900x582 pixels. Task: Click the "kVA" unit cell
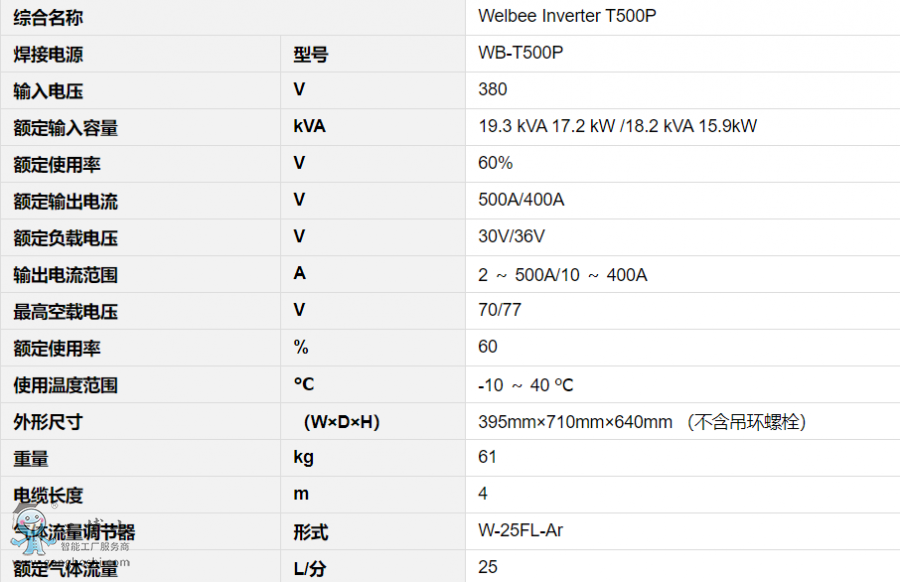(309, 127)
